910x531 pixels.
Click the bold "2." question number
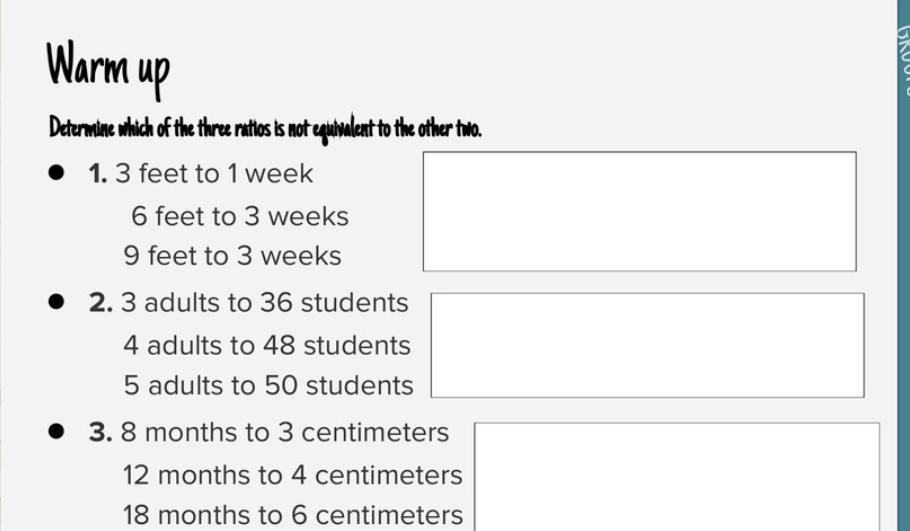click(101, 303)
